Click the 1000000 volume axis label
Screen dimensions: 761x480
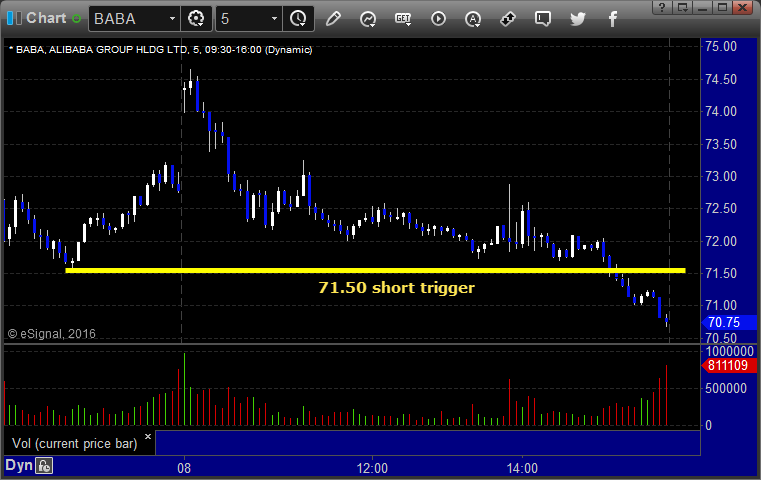point(729,351)
